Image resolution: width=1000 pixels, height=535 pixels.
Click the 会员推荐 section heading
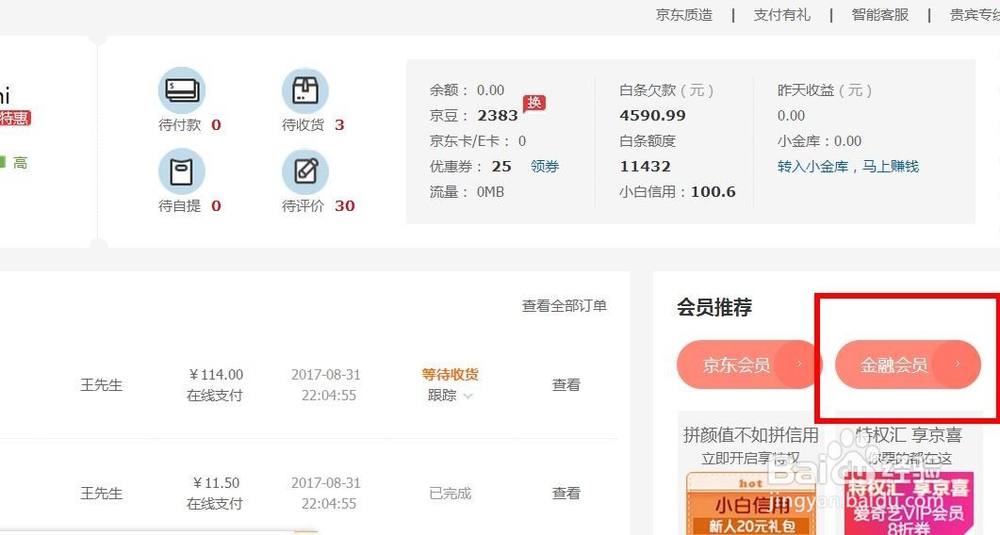[x=714, y=307]
